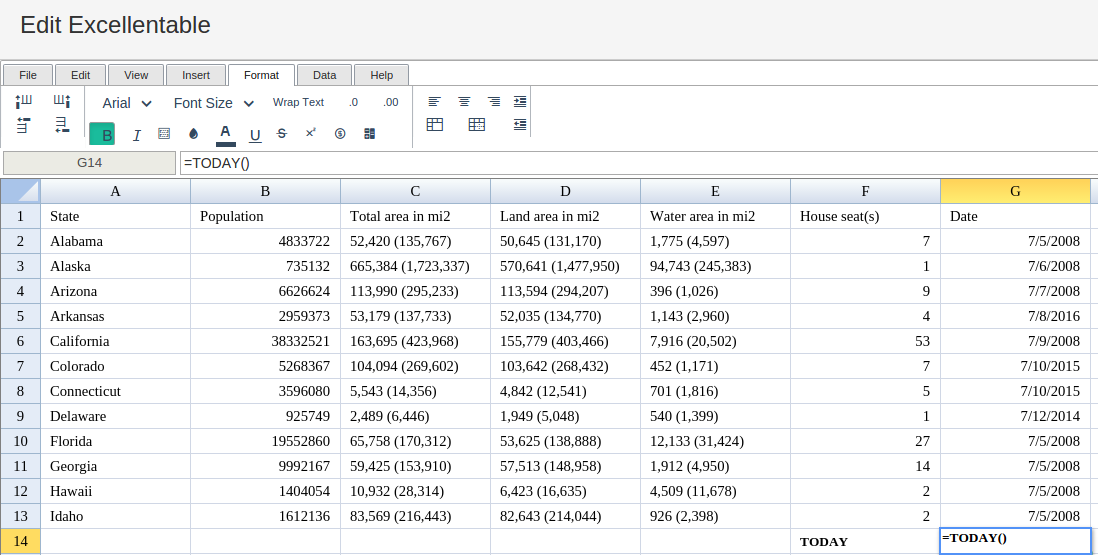
Task: Toggle Wrap Text for the cell
Action: (x=298, y=102)
